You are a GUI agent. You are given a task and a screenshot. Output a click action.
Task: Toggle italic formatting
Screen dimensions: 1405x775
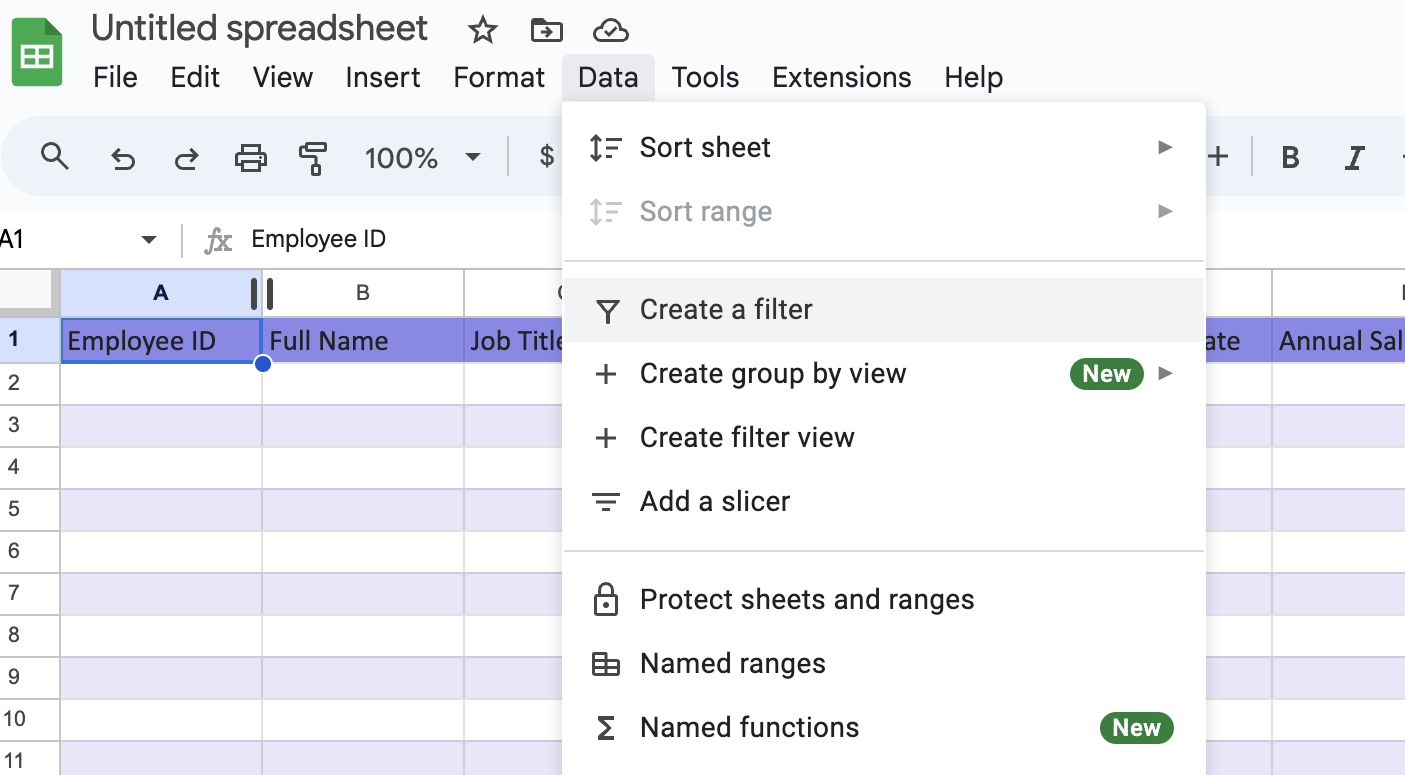tap(1353, 157)
